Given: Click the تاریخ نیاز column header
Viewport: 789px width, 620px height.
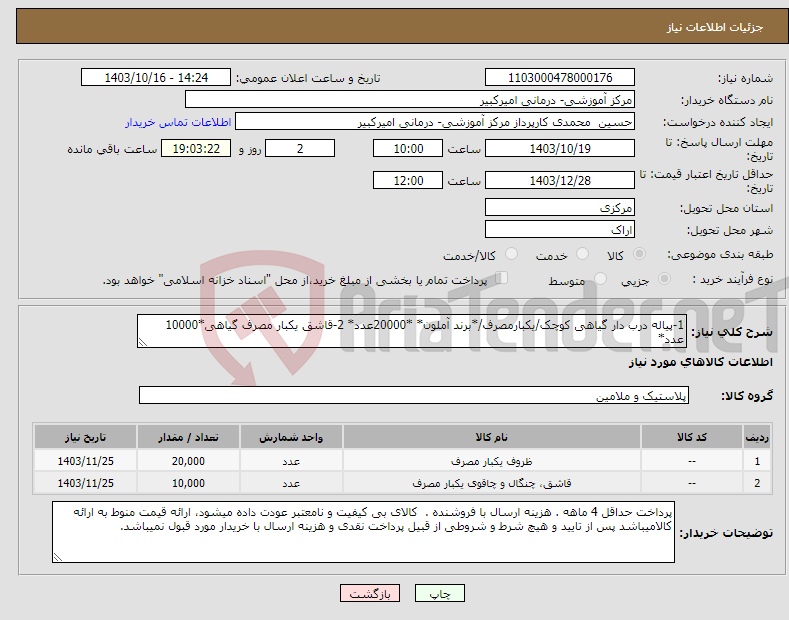Looking at the screenshot, I should coord(86,437).
